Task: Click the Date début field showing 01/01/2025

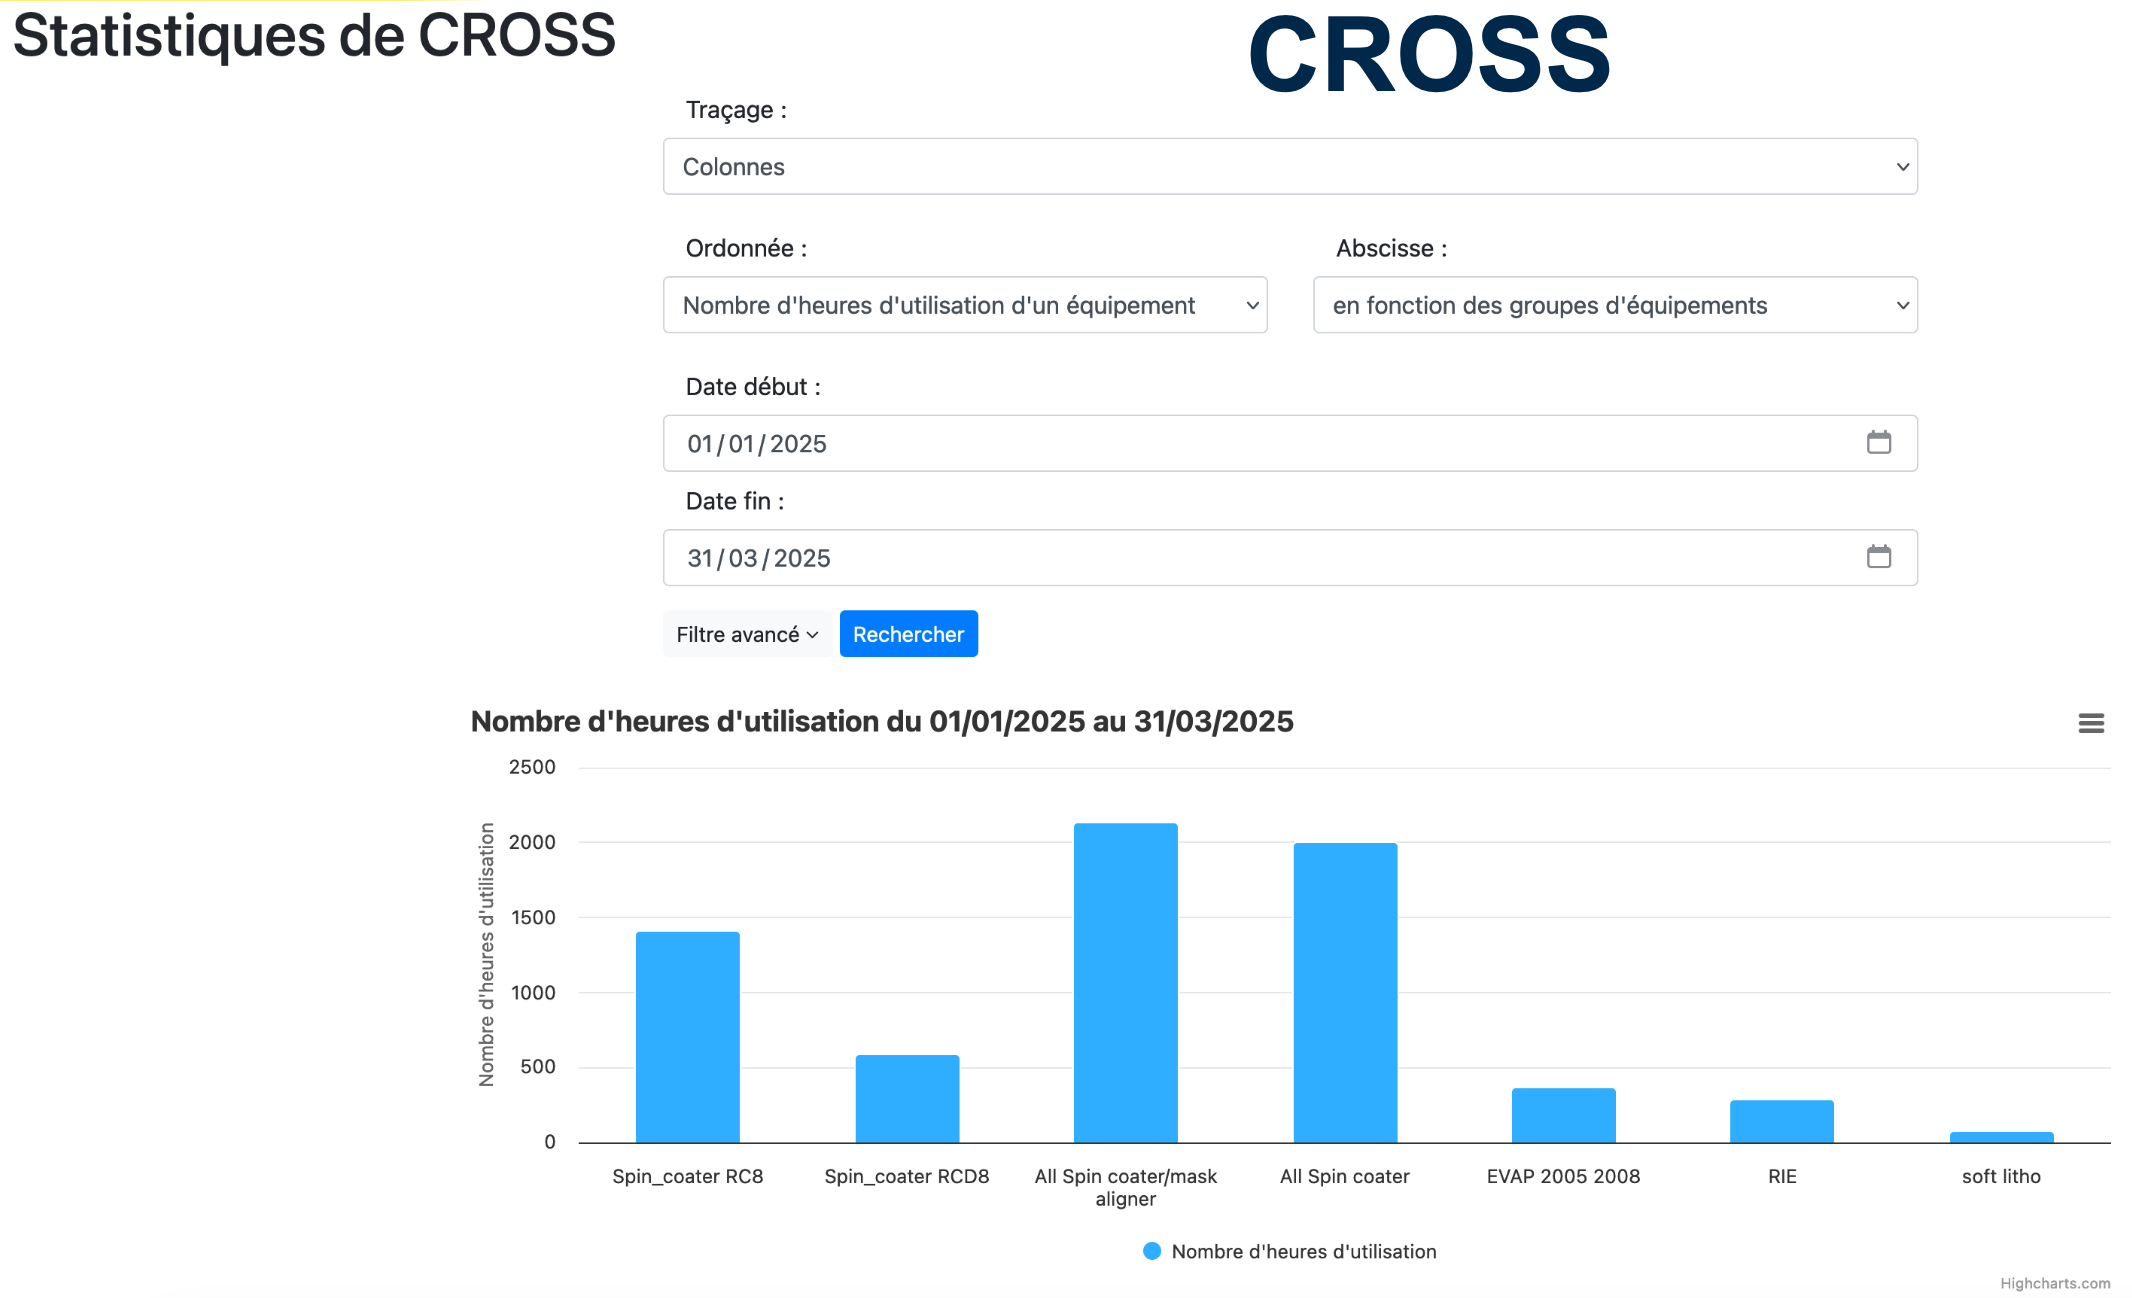Action: [x=1290, y=443]
